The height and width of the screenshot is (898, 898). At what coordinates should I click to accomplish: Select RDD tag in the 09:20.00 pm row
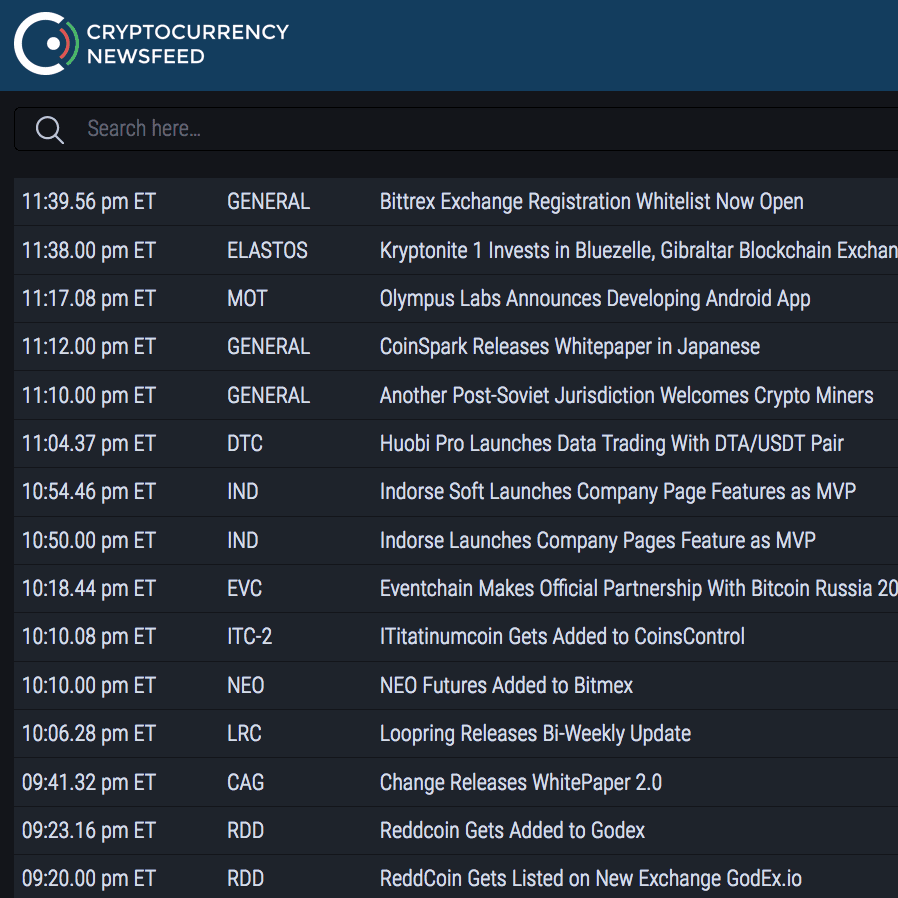click(245, 878)
